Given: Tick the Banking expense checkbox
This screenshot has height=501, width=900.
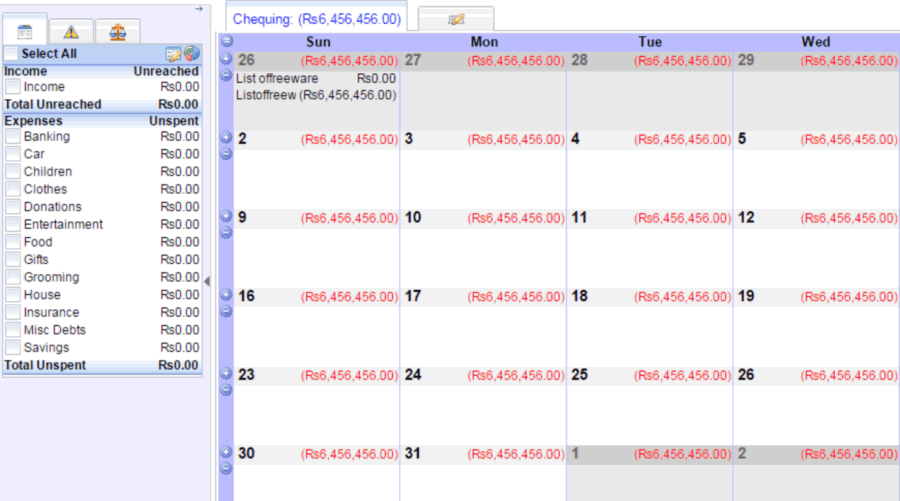Looking at the screenshot, I should coord(13,137).
